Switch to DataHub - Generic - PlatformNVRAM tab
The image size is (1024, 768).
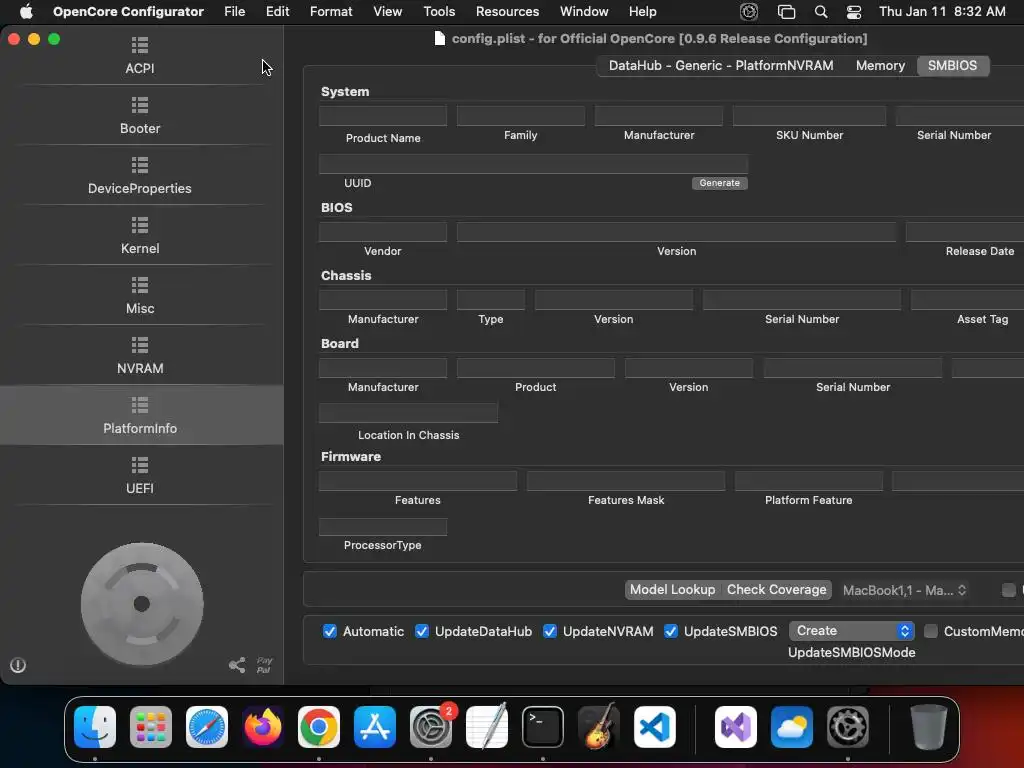click(721, 65)
